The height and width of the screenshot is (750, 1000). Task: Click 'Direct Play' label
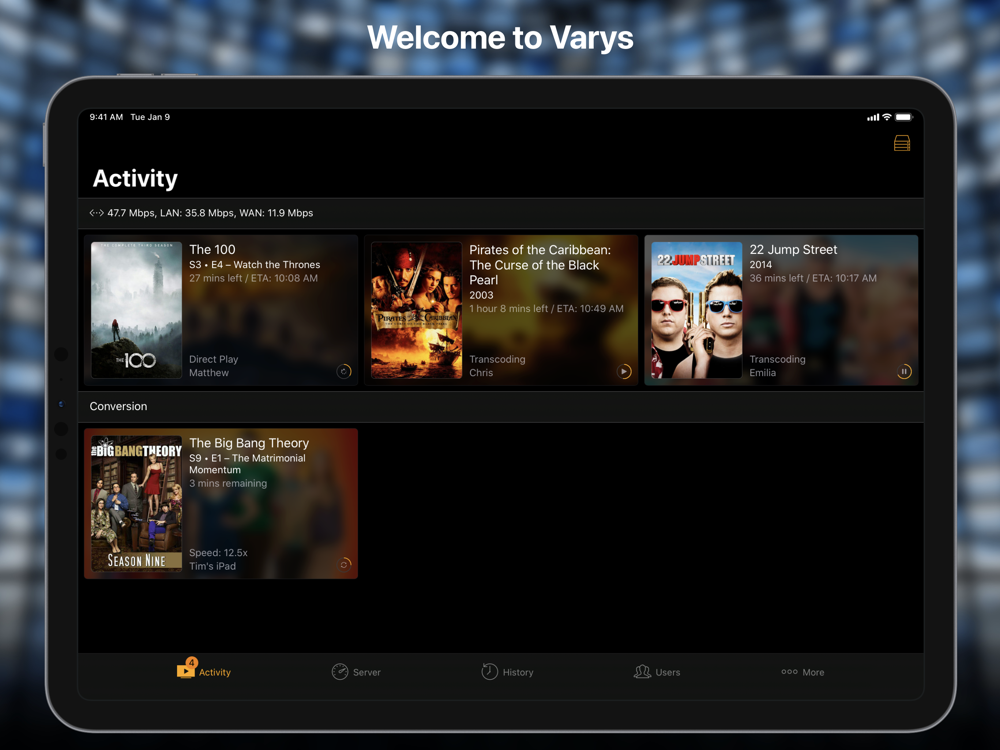coord(214,359)
